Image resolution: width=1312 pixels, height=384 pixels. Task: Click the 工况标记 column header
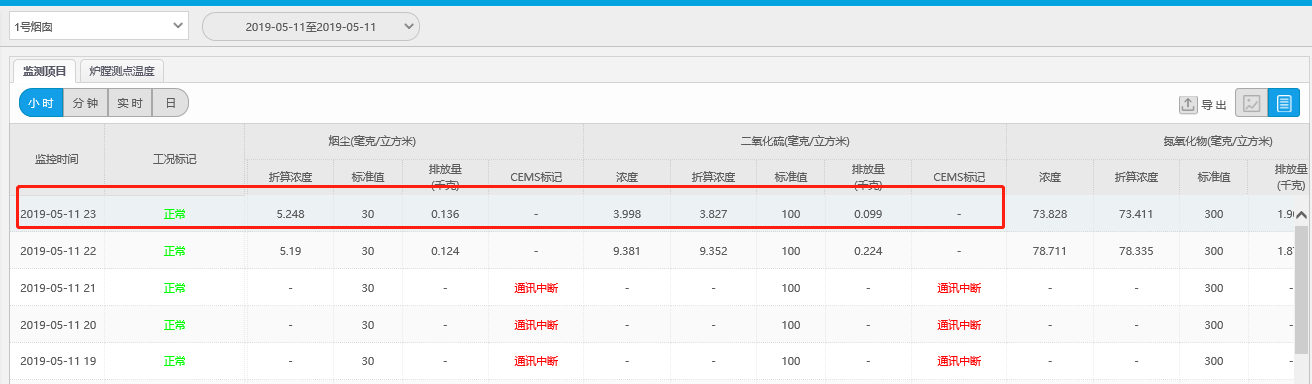coord(174,159)
